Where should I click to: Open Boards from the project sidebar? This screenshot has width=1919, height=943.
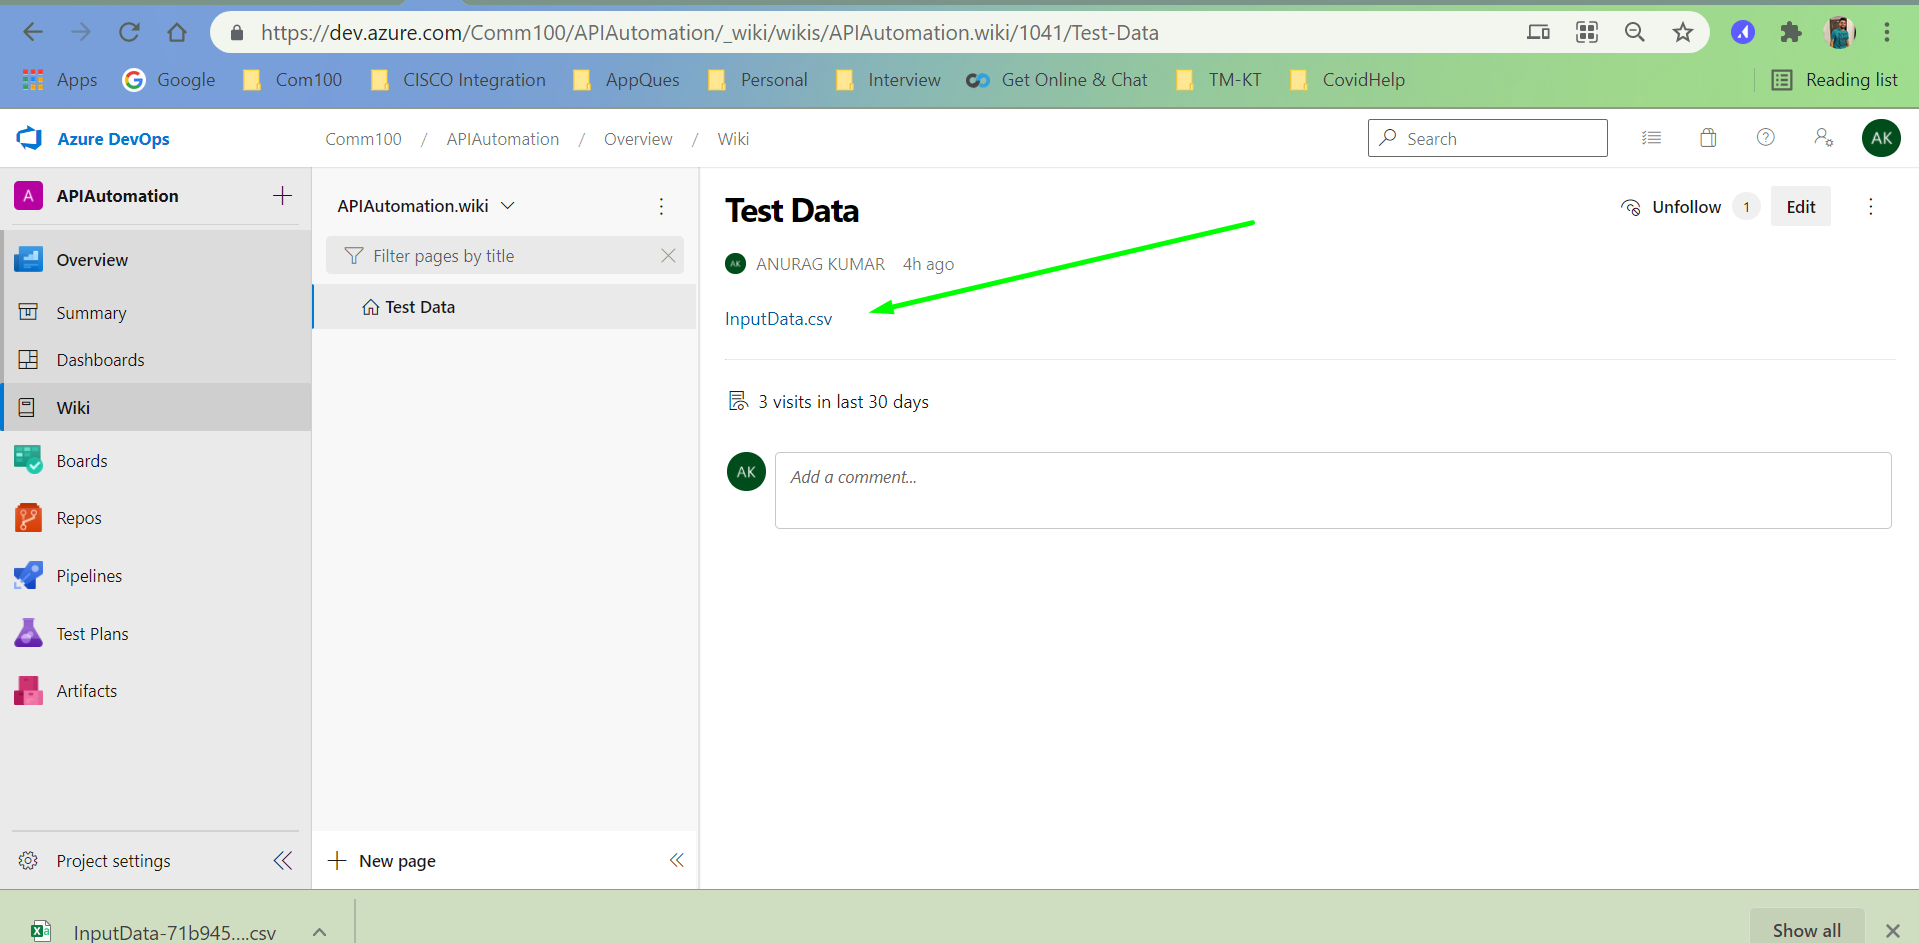(x=82, y=460)
